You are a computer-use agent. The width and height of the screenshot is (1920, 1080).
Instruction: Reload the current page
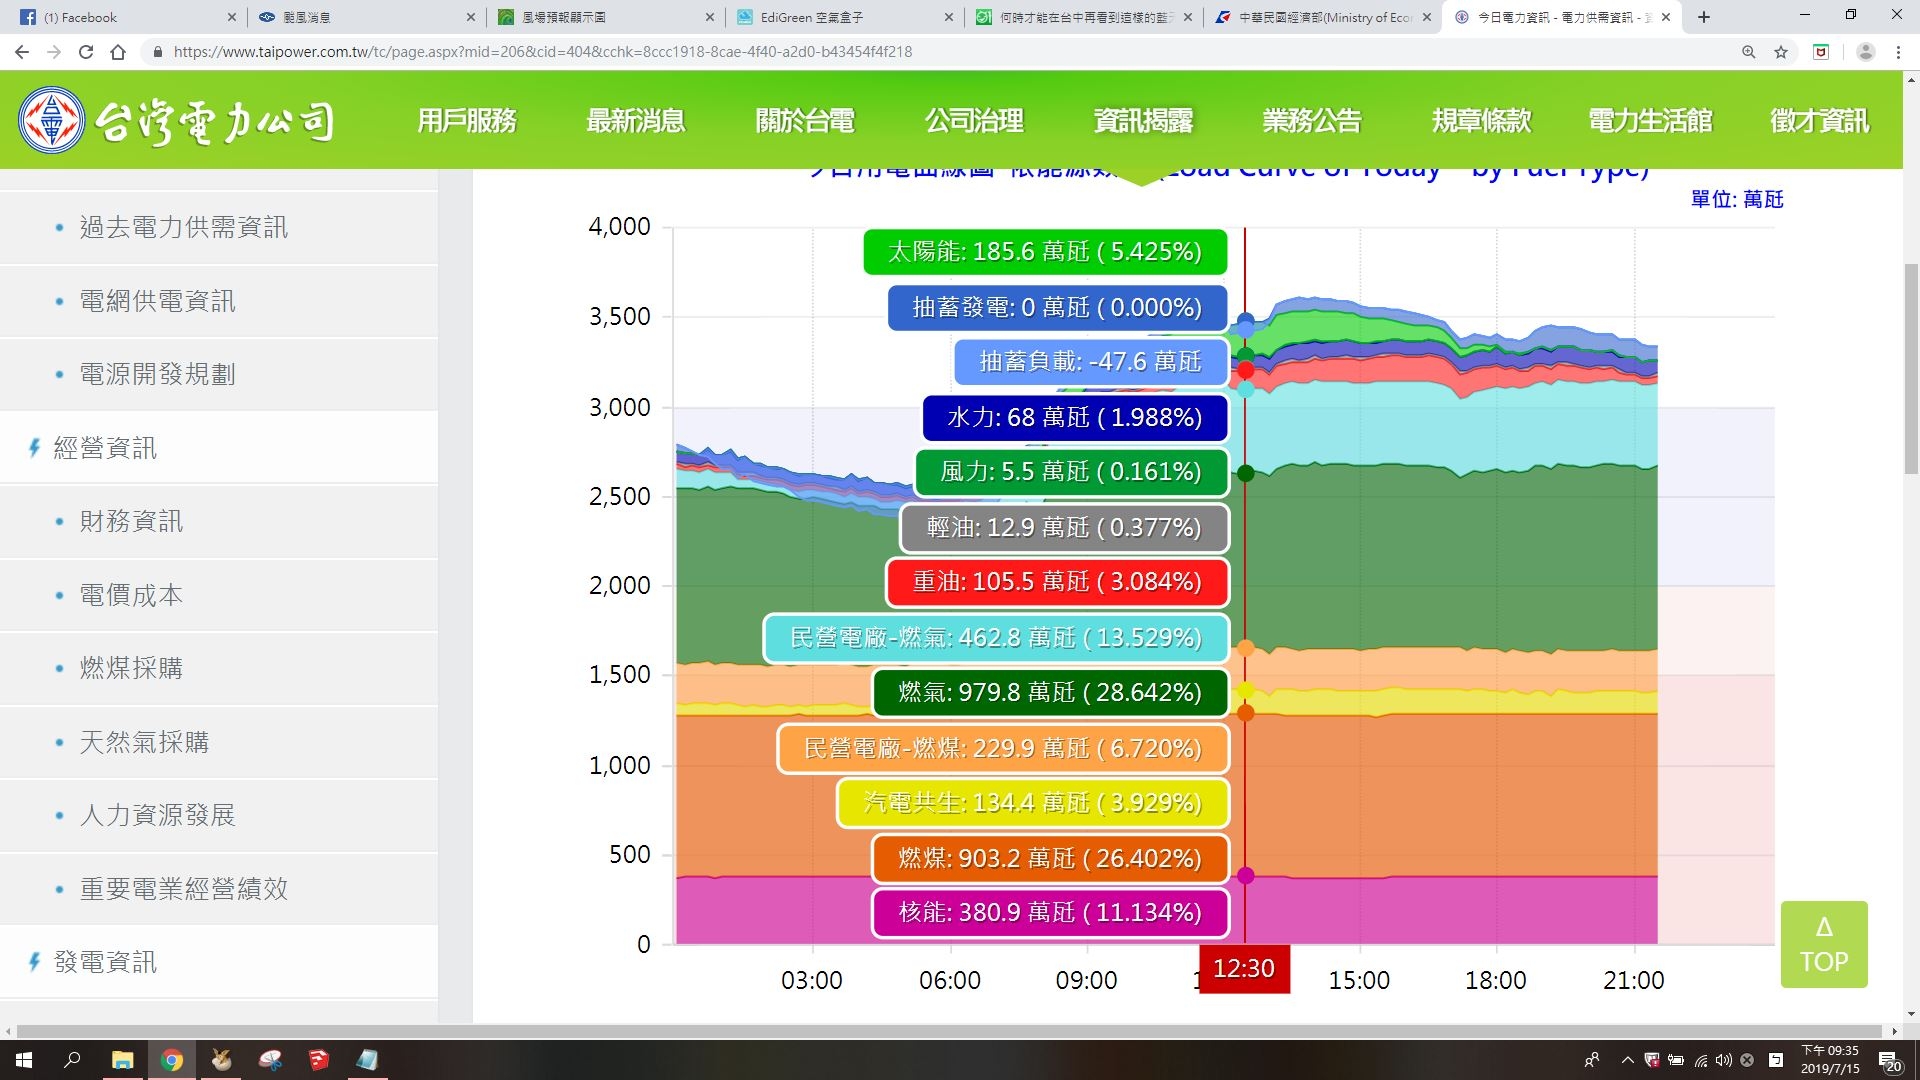pos(86,52)
